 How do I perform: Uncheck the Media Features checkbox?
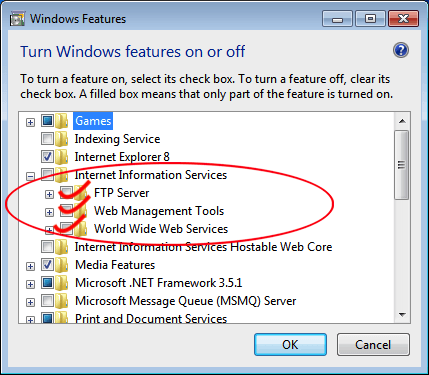click(47, 265)
